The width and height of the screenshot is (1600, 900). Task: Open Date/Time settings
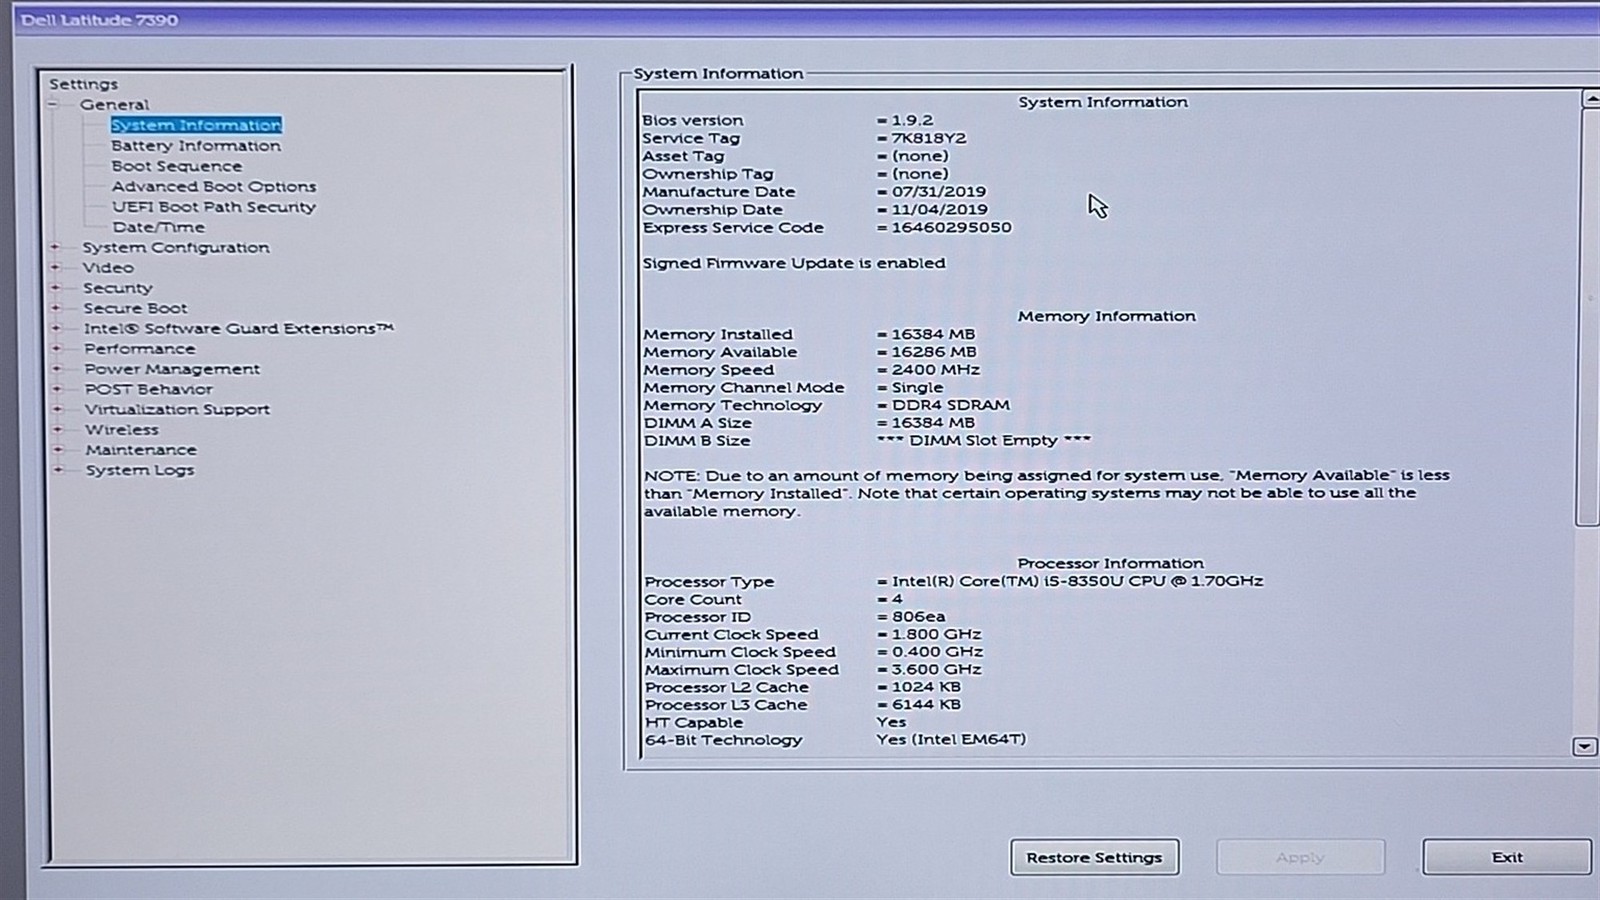coord(158,227)
